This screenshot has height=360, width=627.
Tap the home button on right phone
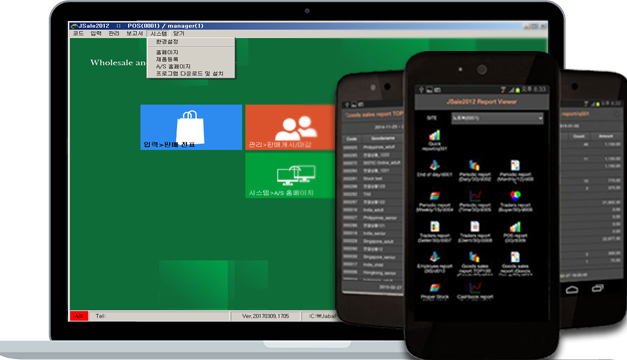click(x=572, y=290)
